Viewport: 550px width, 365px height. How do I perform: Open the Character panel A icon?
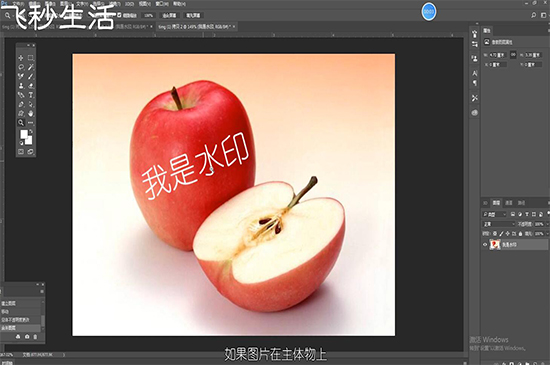point(475,73)
